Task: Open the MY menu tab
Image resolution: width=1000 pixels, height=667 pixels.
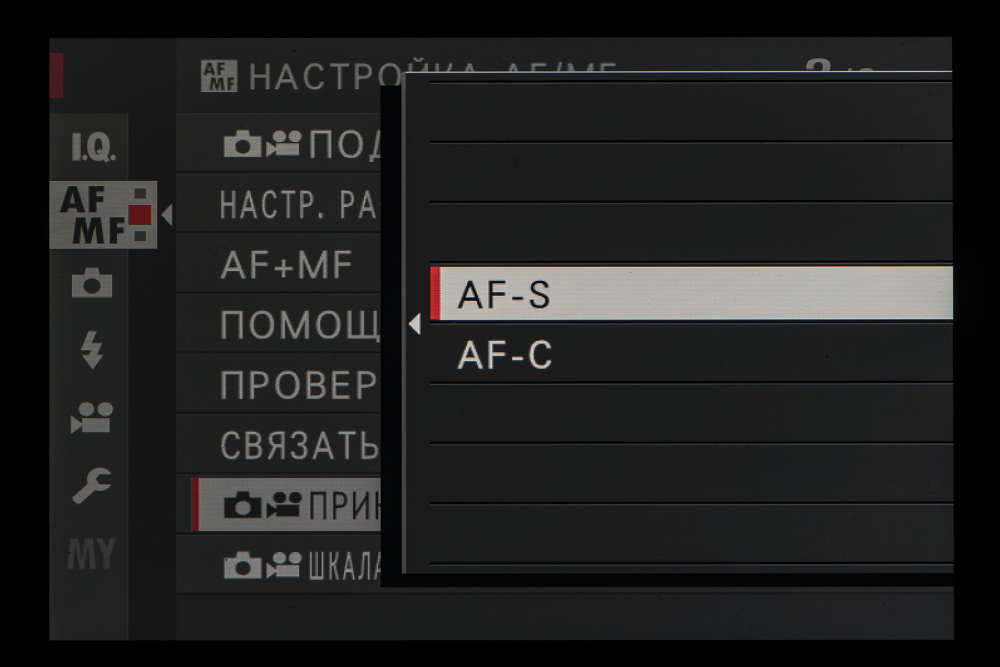Action: point(92,553)
